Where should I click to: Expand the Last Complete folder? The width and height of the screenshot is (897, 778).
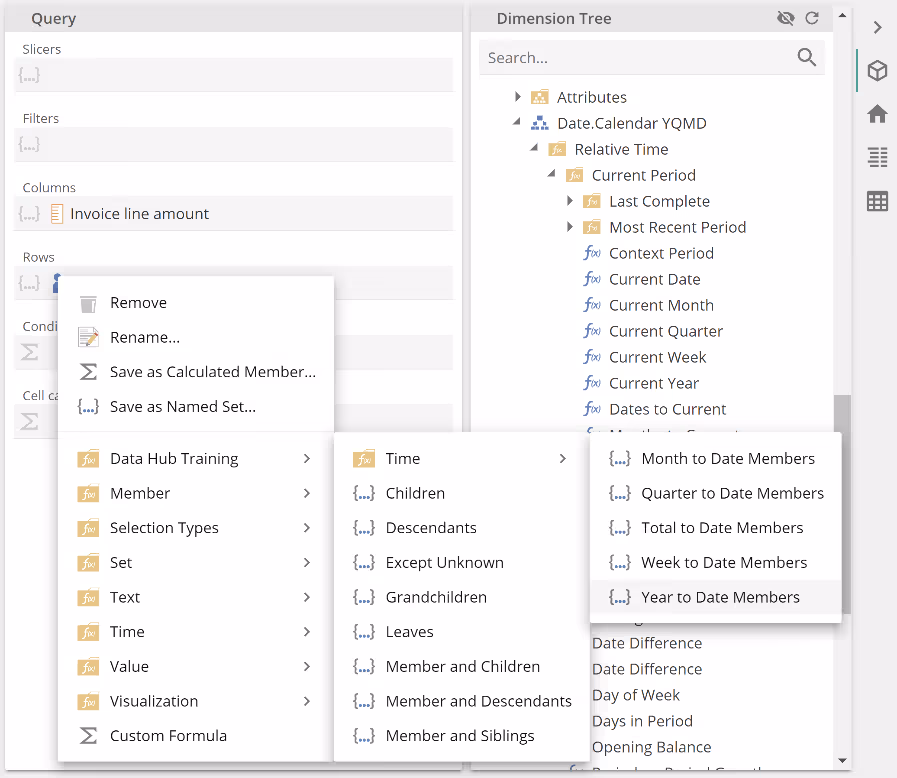coord(570,201)
